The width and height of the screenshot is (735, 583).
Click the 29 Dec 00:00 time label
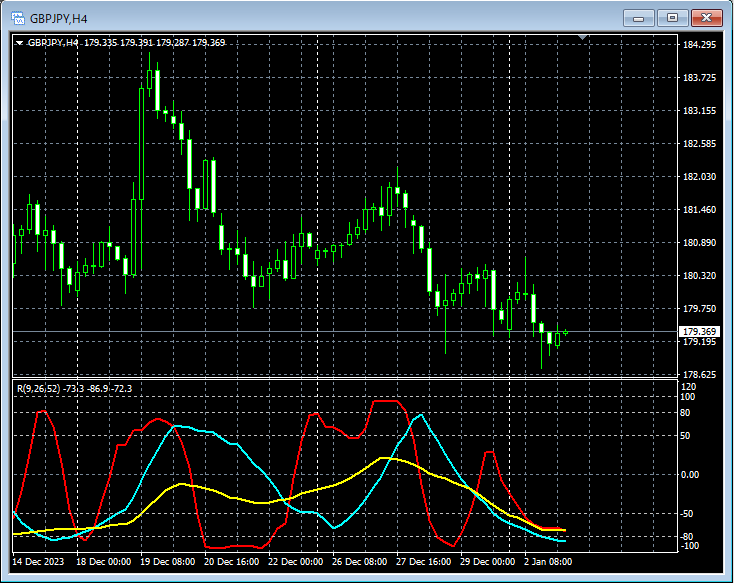click(x=488, y=561)
